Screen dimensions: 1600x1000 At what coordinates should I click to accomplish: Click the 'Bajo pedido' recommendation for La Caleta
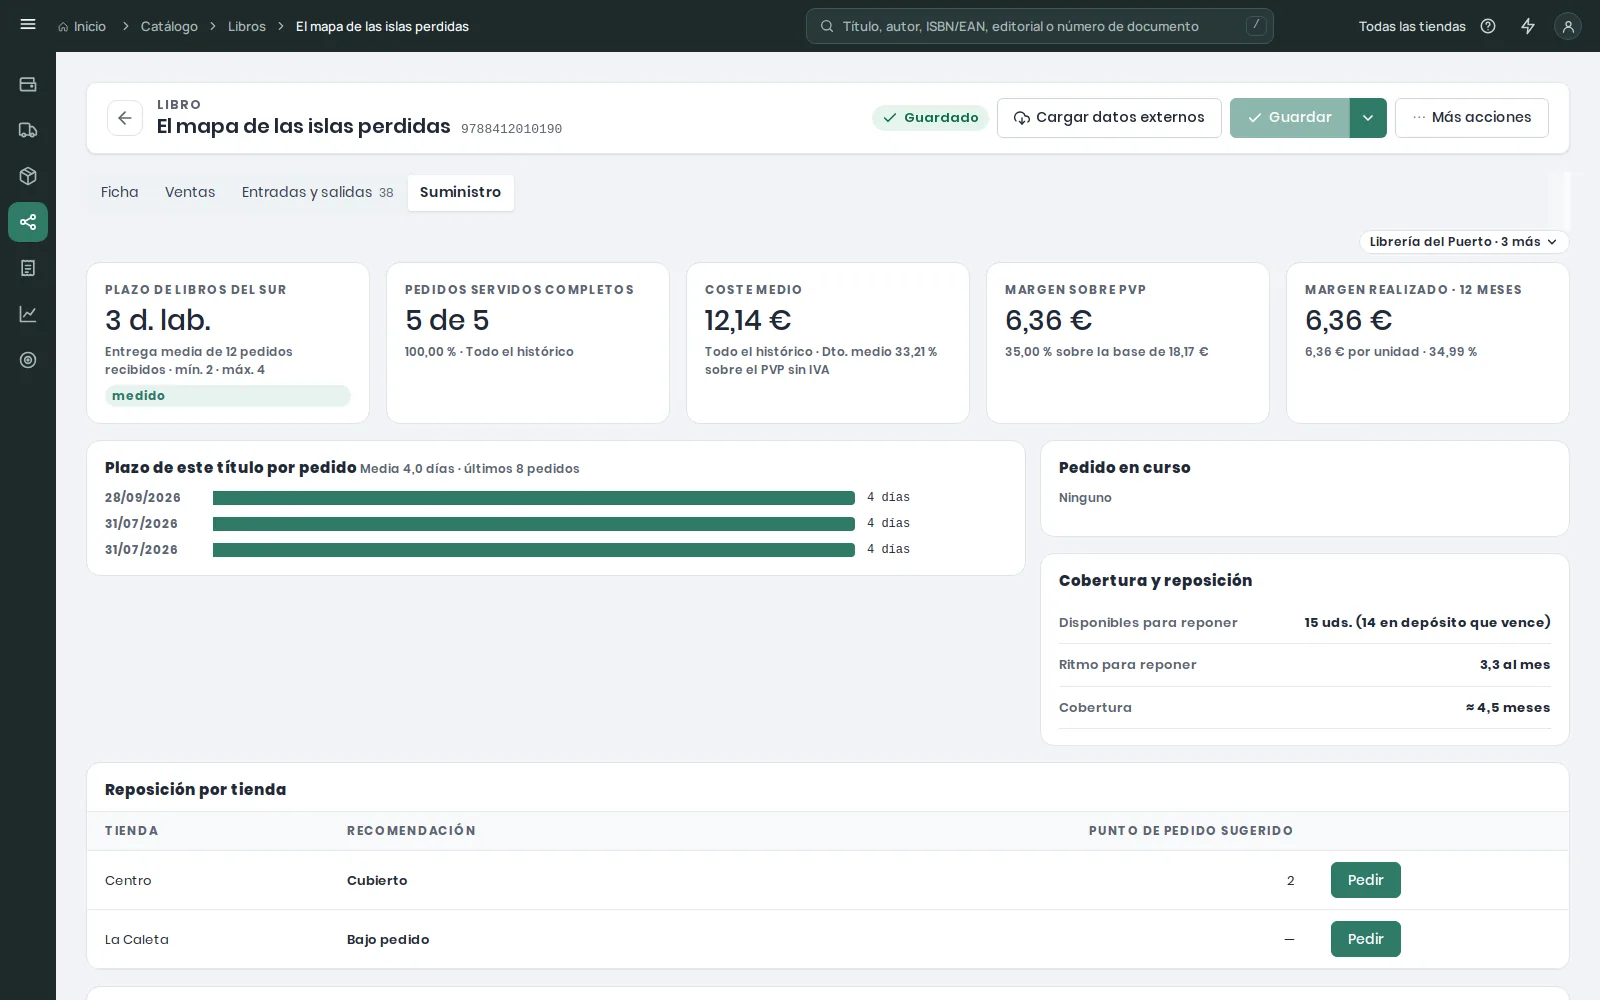[388, 940]
